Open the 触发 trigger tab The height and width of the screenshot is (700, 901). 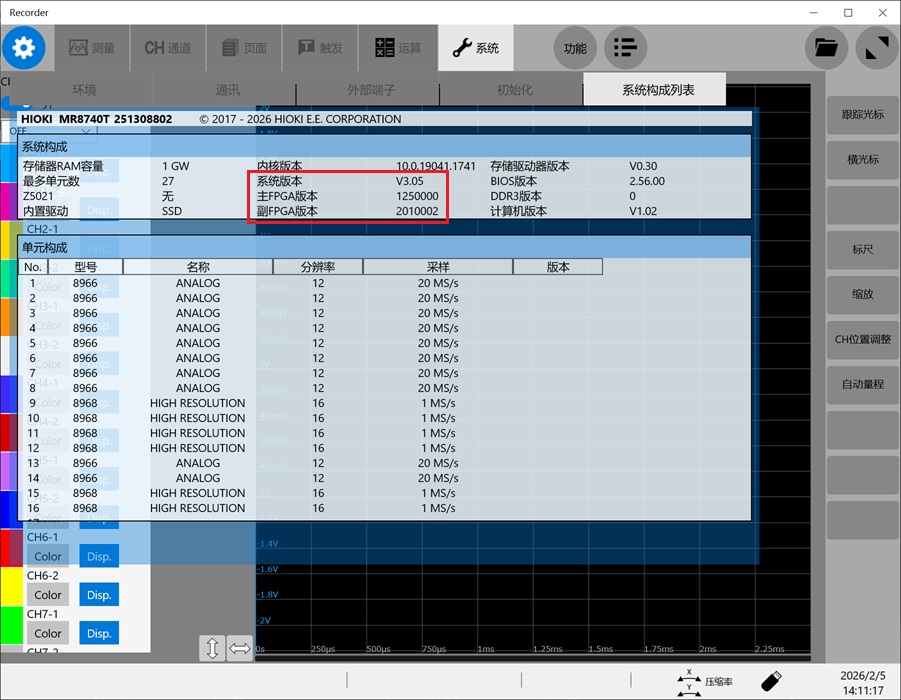[320, 48]
